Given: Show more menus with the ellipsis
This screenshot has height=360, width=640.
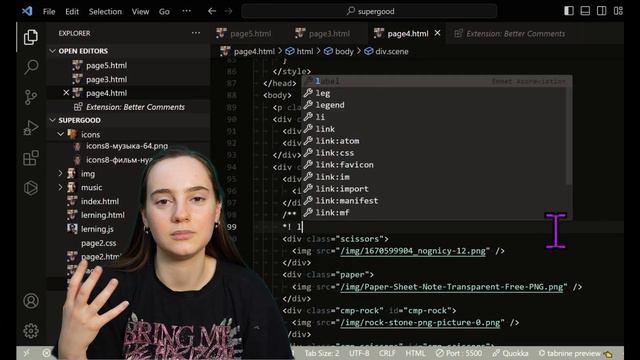Looking at the screenshot, I should [187, 11].
